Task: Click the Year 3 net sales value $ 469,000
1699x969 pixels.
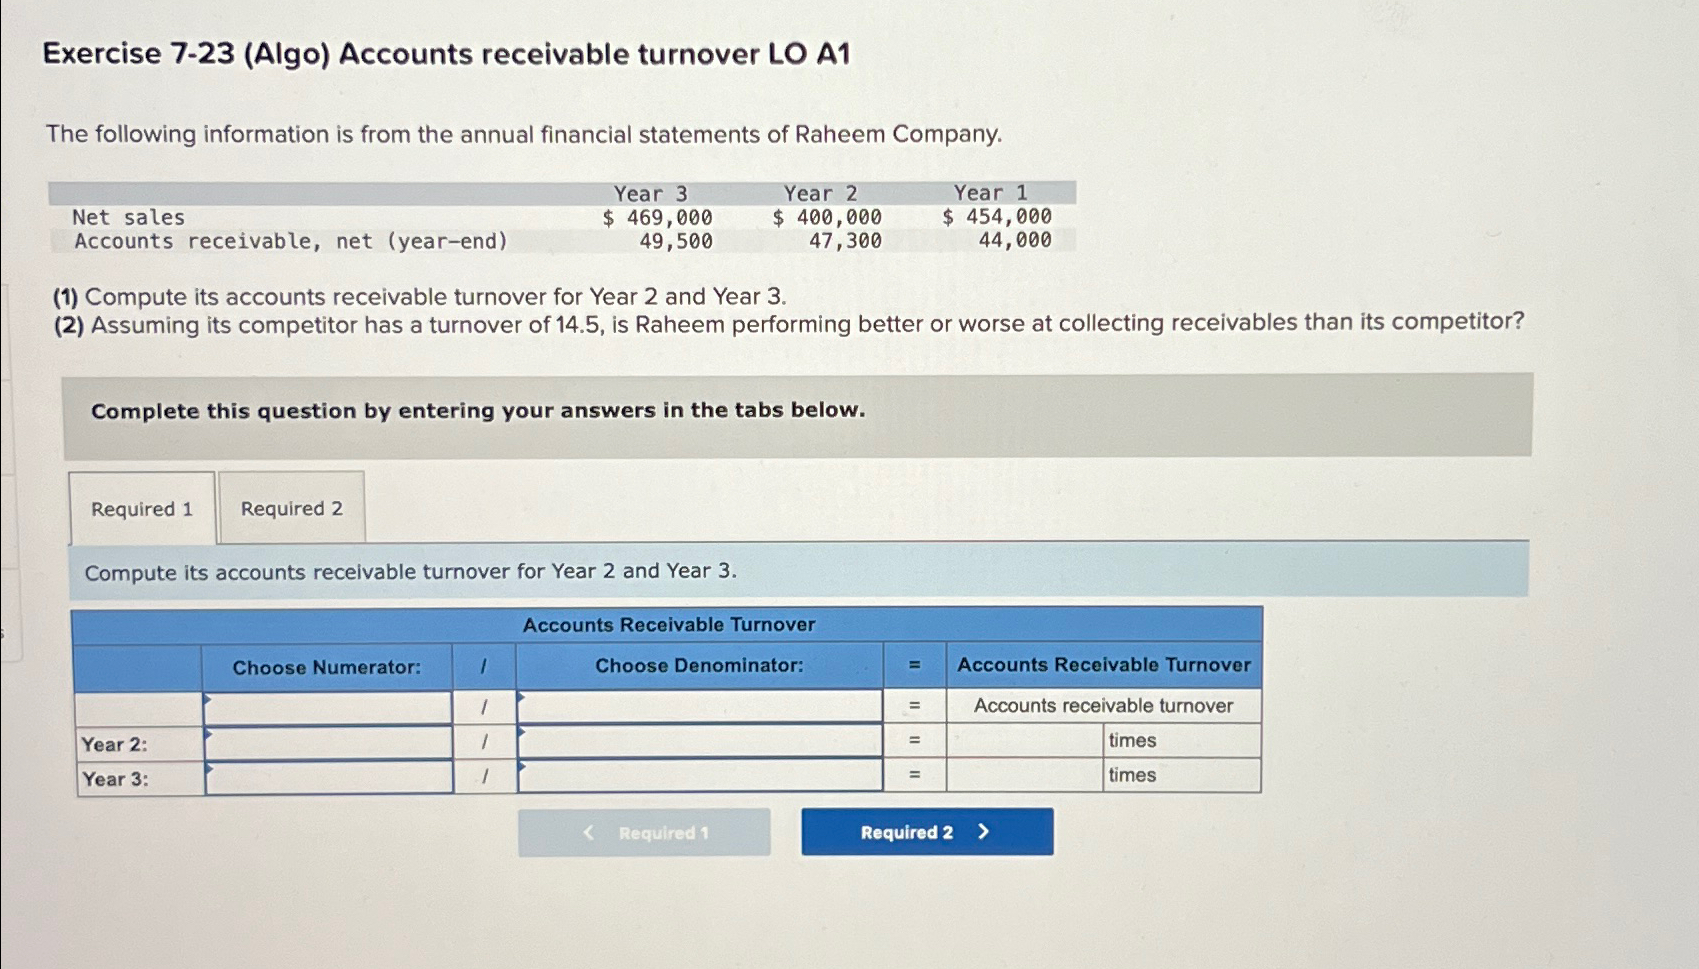Action: pos(657,217)
